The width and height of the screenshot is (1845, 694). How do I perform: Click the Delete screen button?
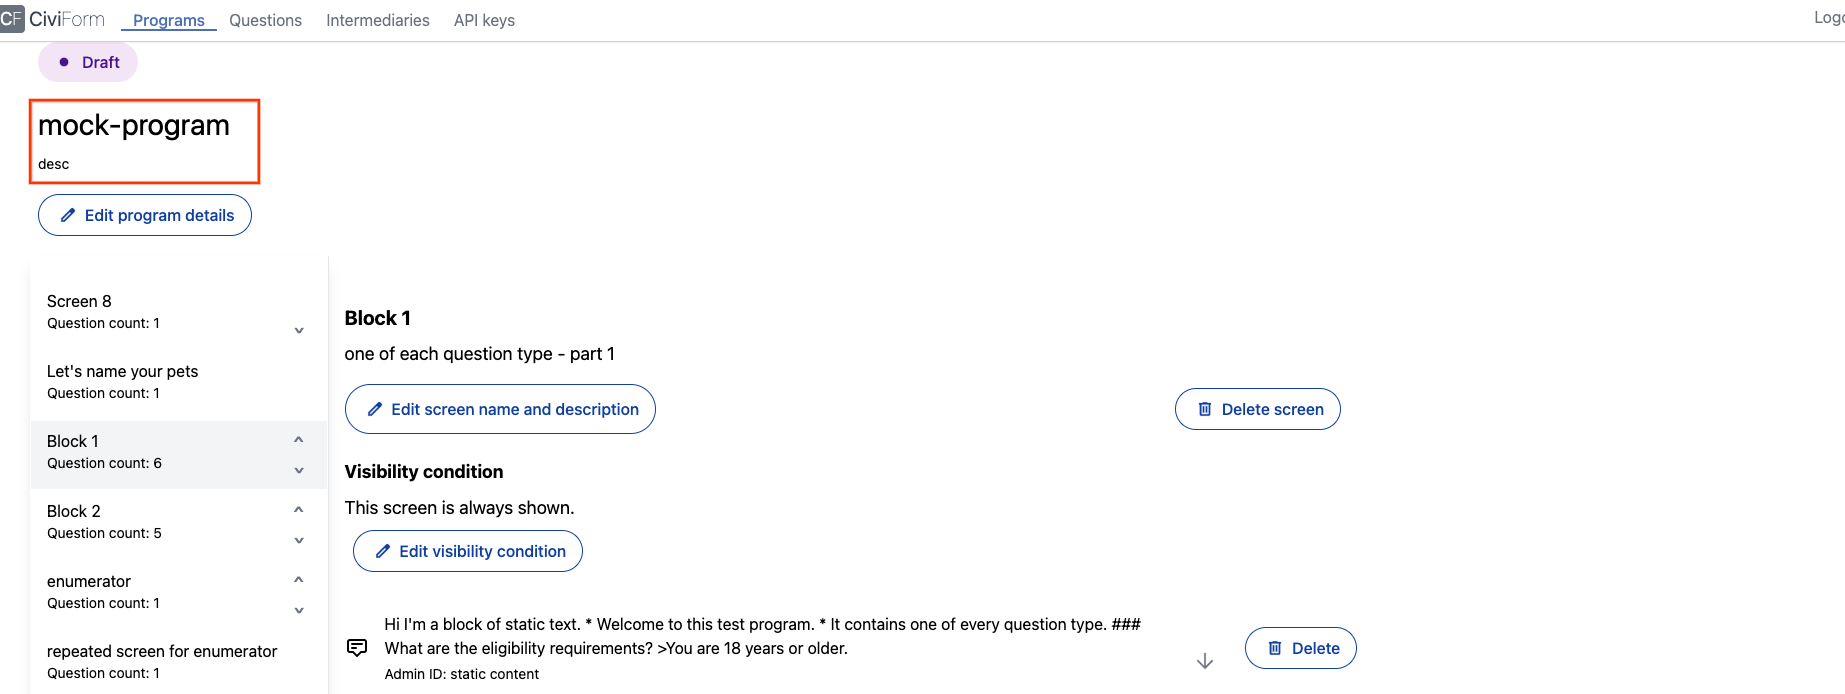coord(1257,408)
